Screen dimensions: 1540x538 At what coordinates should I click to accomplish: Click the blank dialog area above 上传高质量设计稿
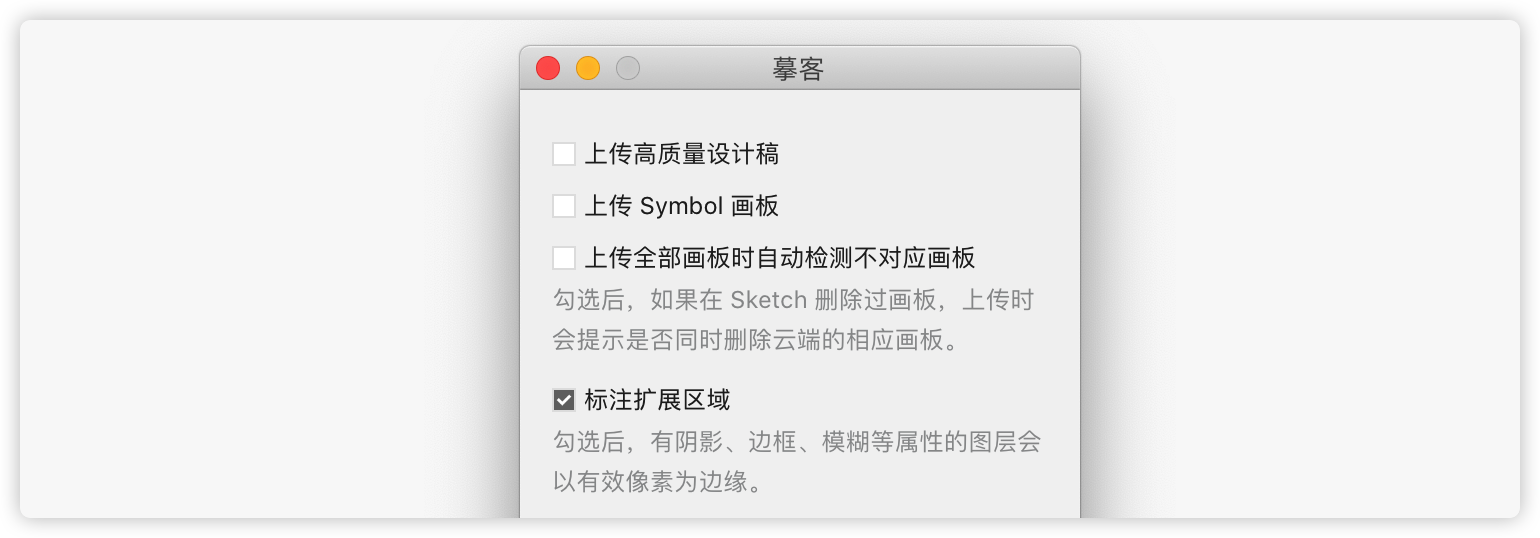point(800,113)
